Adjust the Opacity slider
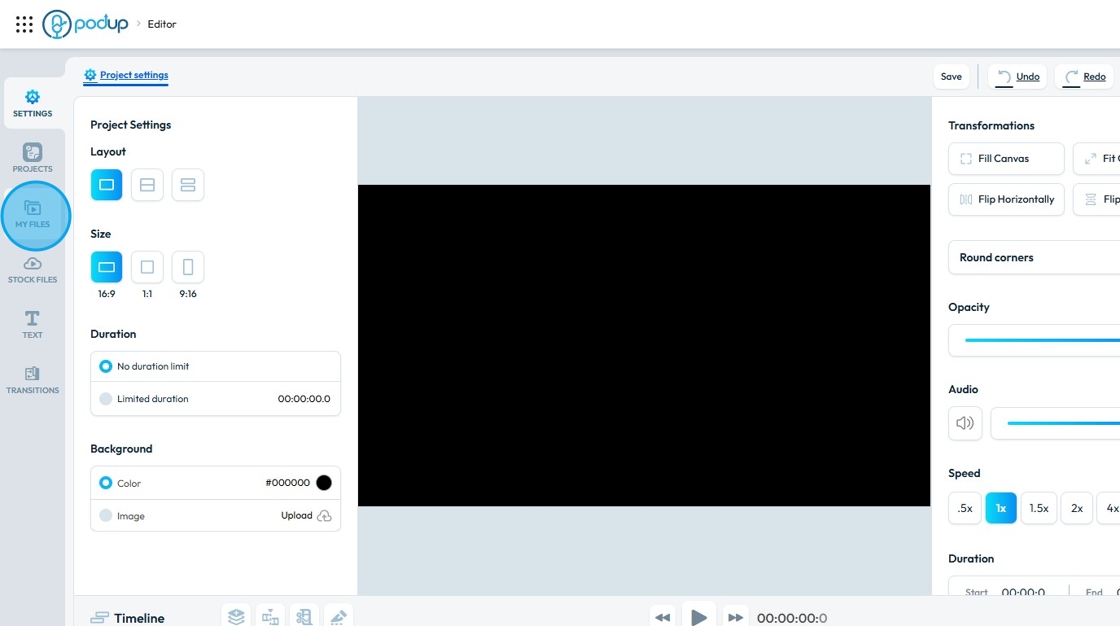The image size is (1120, 626). pyautogui.click(x=1041, y=340)
